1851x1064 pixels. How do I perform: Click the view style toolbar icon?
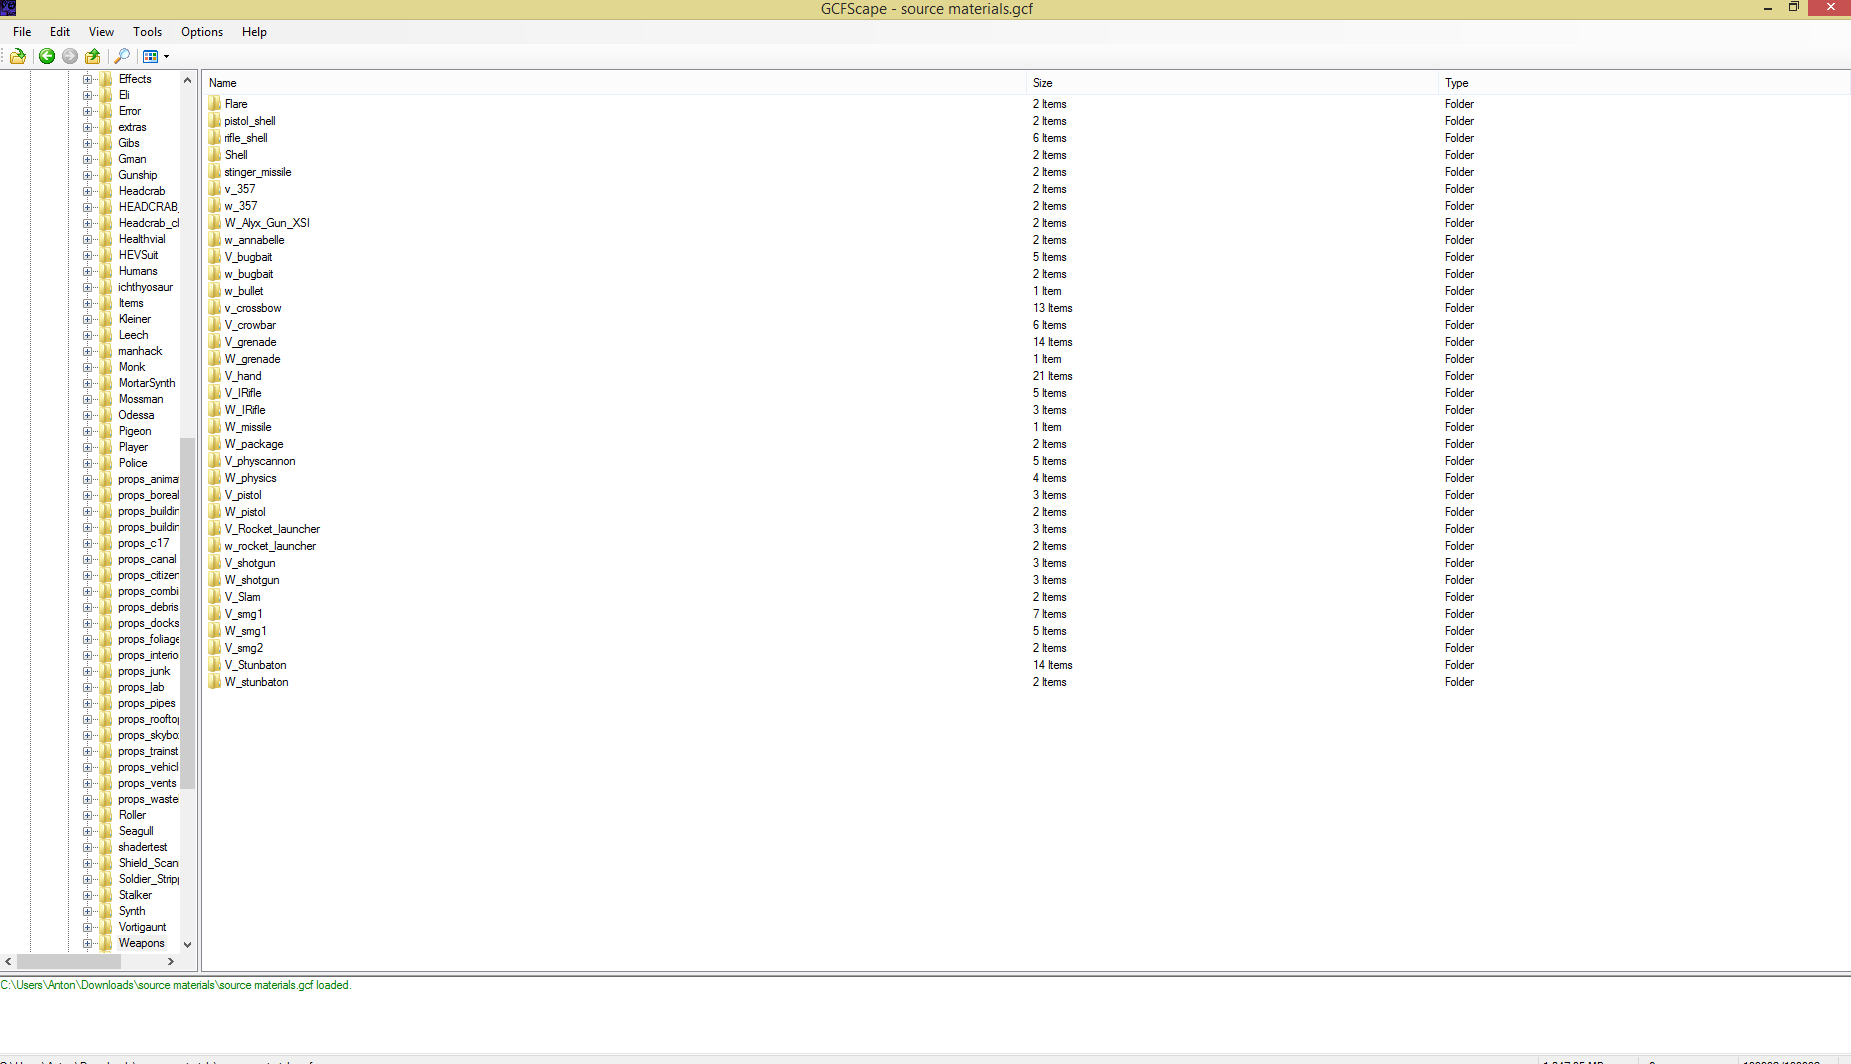(150, 56)
